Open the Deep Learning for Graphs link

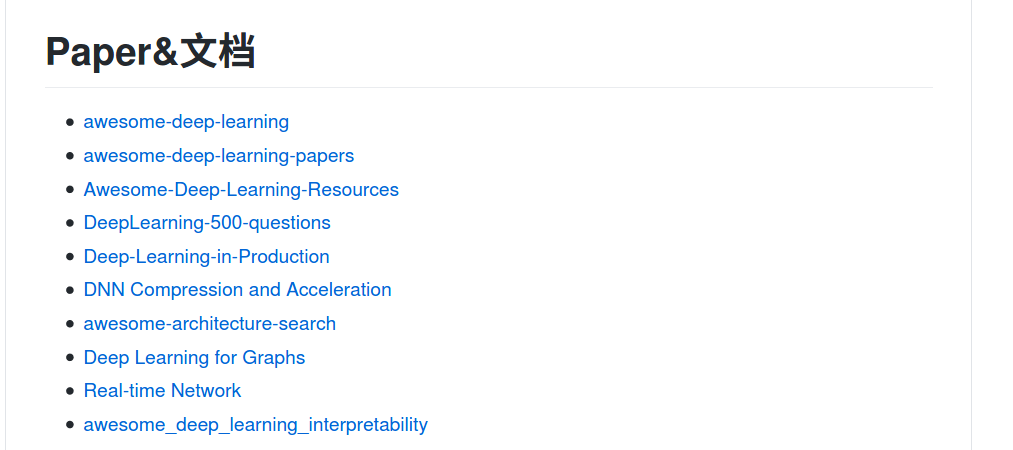pyautogui.click(x=194, y=358)
